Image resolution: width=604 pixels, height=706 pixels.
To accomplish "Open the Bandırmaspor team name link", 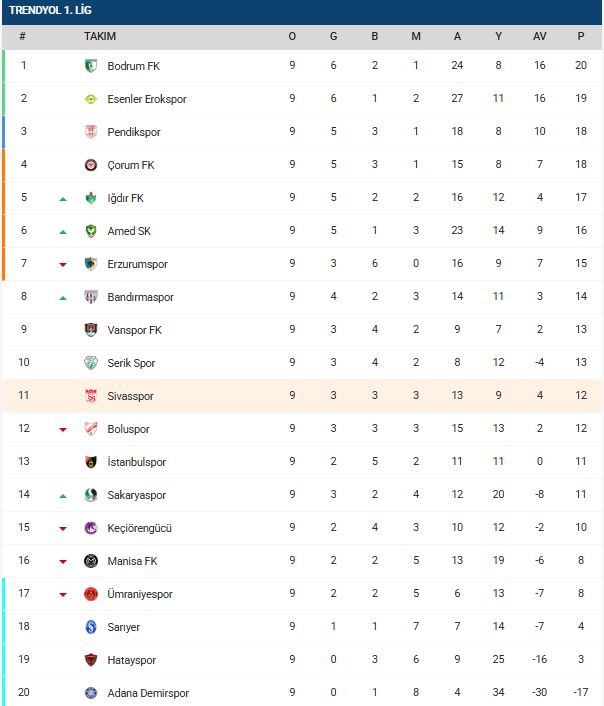I will 140,297.
